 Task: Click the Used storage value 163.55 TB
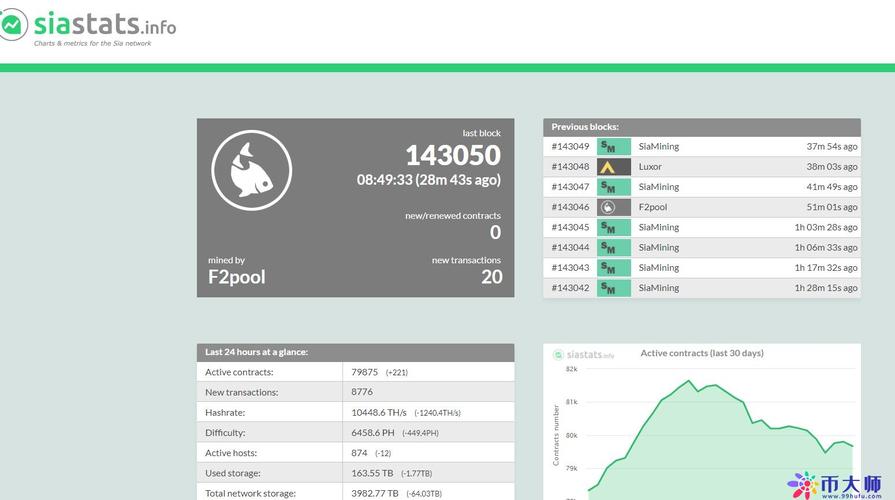click(x=372, y=473)
